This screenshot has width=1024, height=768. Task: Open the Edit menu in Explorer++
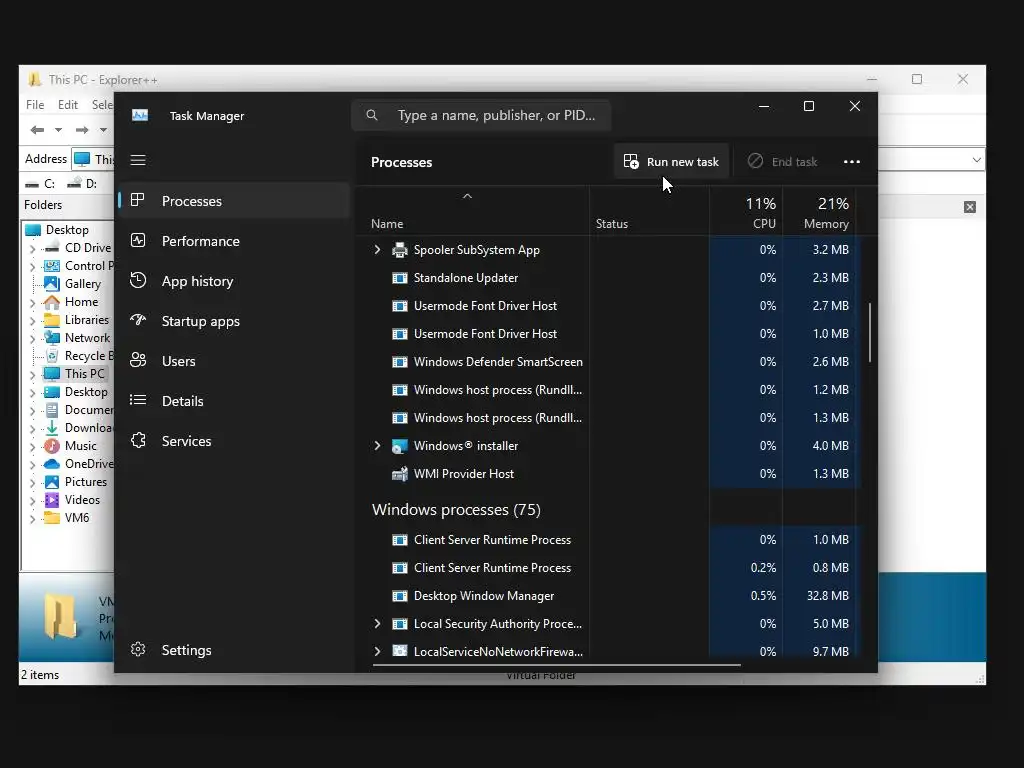pos(67,104)
